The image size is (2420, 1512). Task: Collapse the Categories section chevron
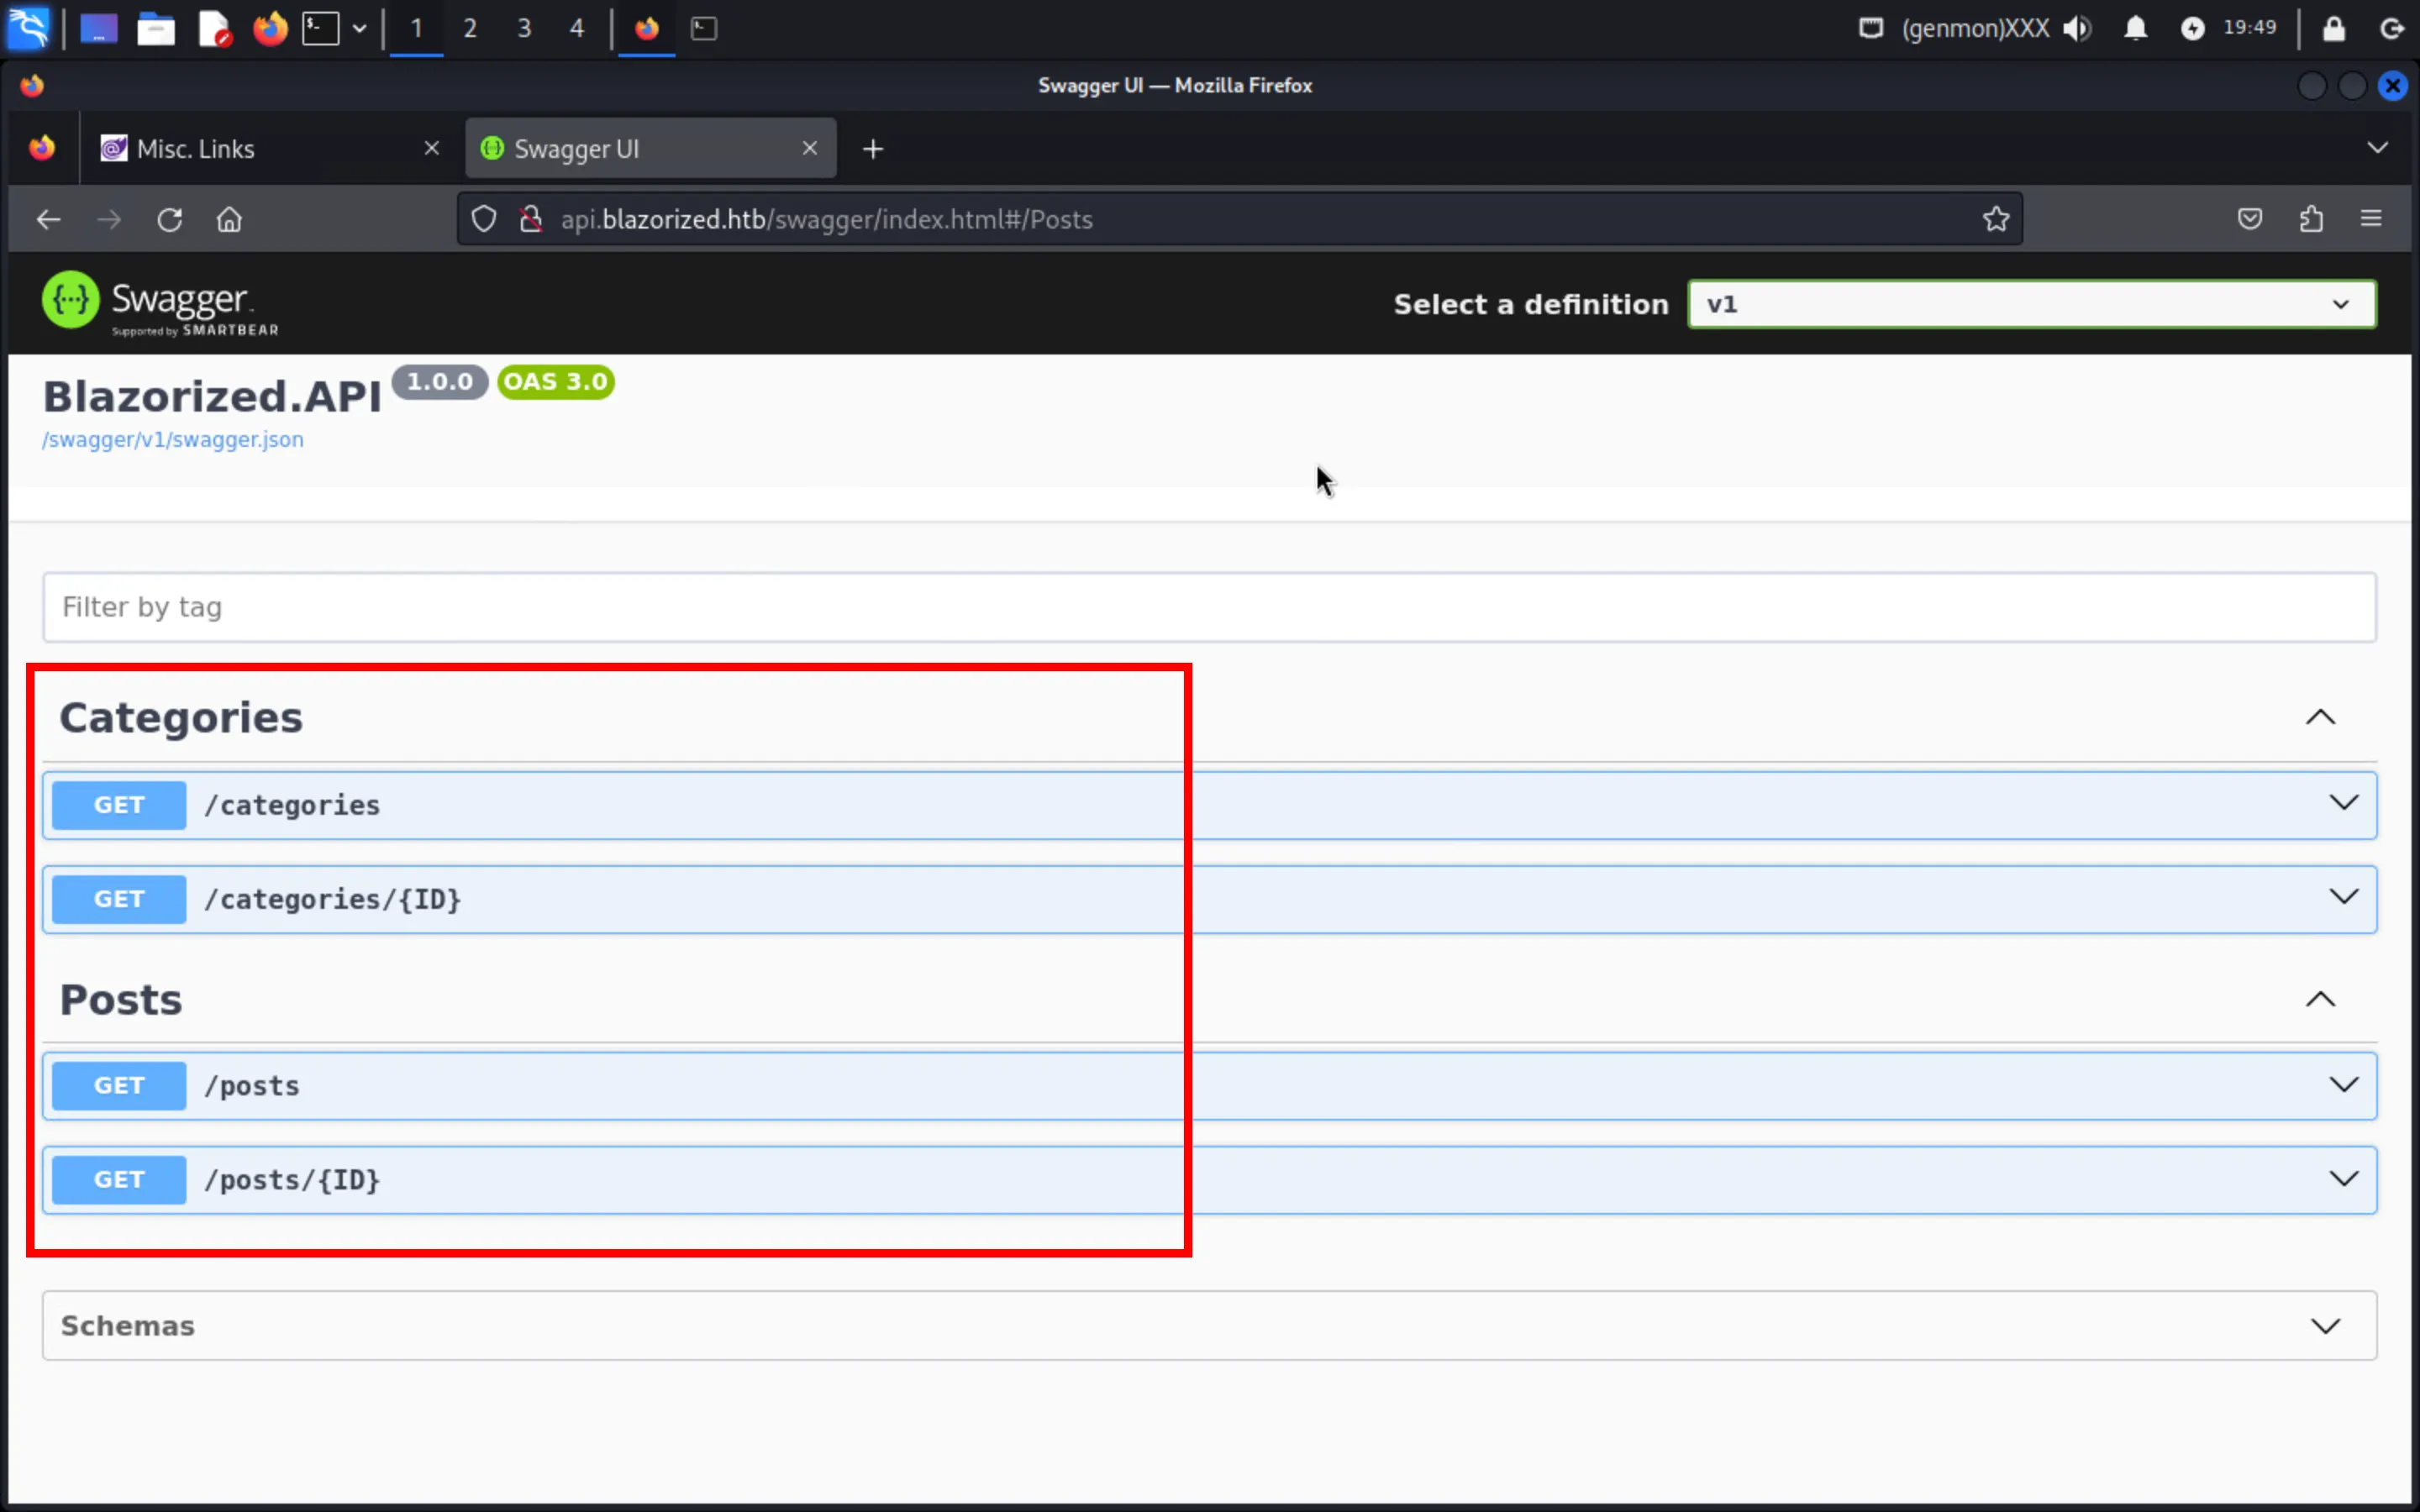click(2320, 717)
